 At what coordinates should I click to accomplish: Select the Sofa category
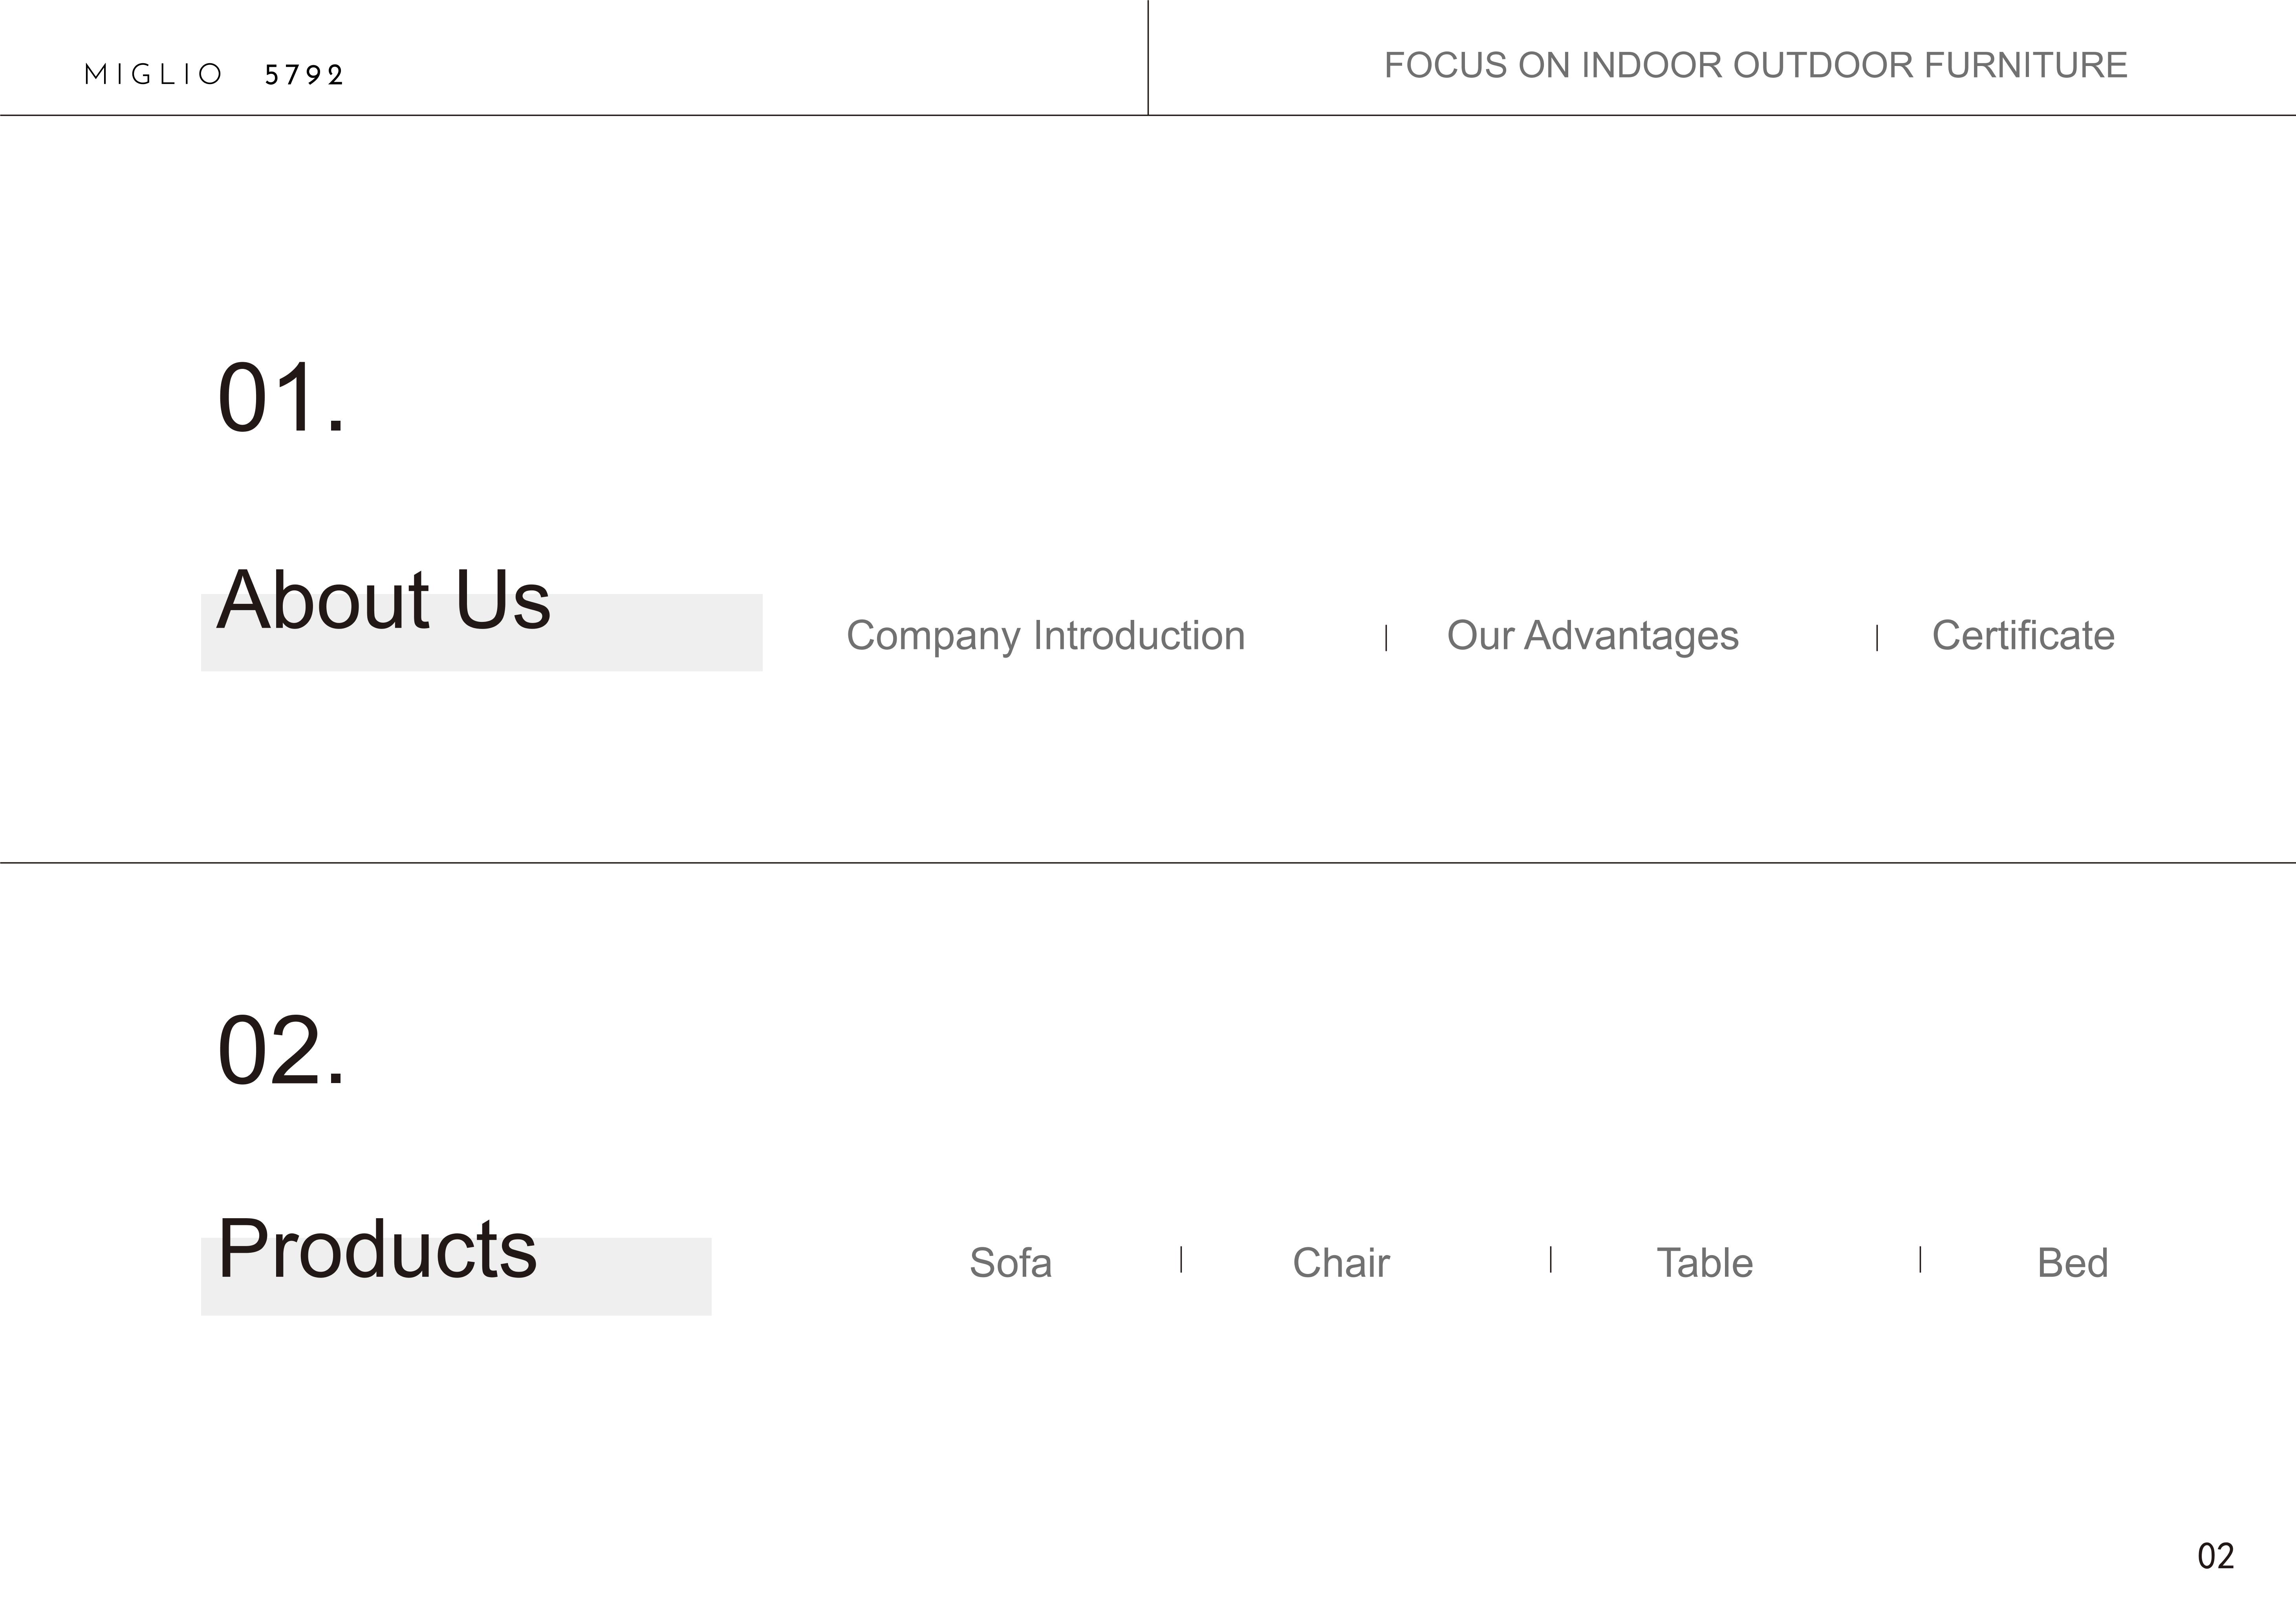click(1010, 1263)
